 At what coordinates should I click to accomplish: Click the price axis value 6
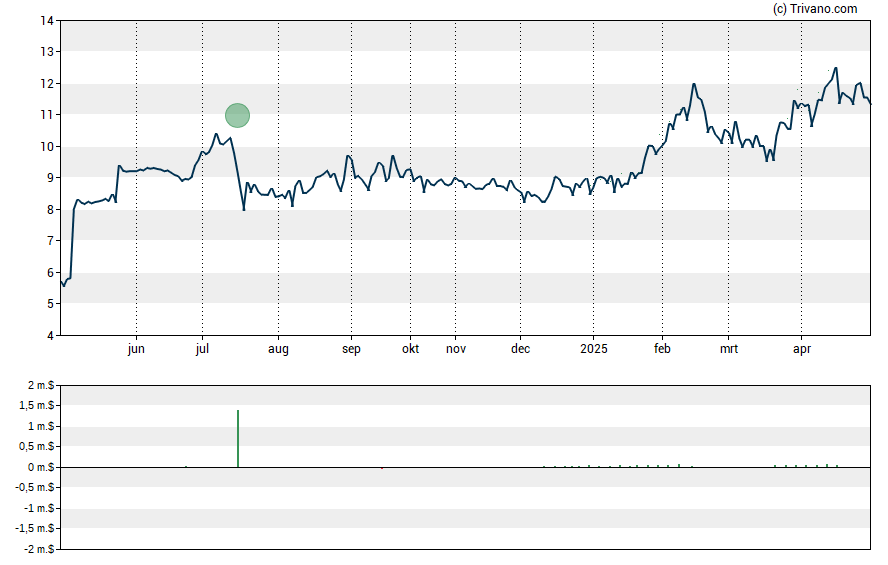[x=50, y=272]
